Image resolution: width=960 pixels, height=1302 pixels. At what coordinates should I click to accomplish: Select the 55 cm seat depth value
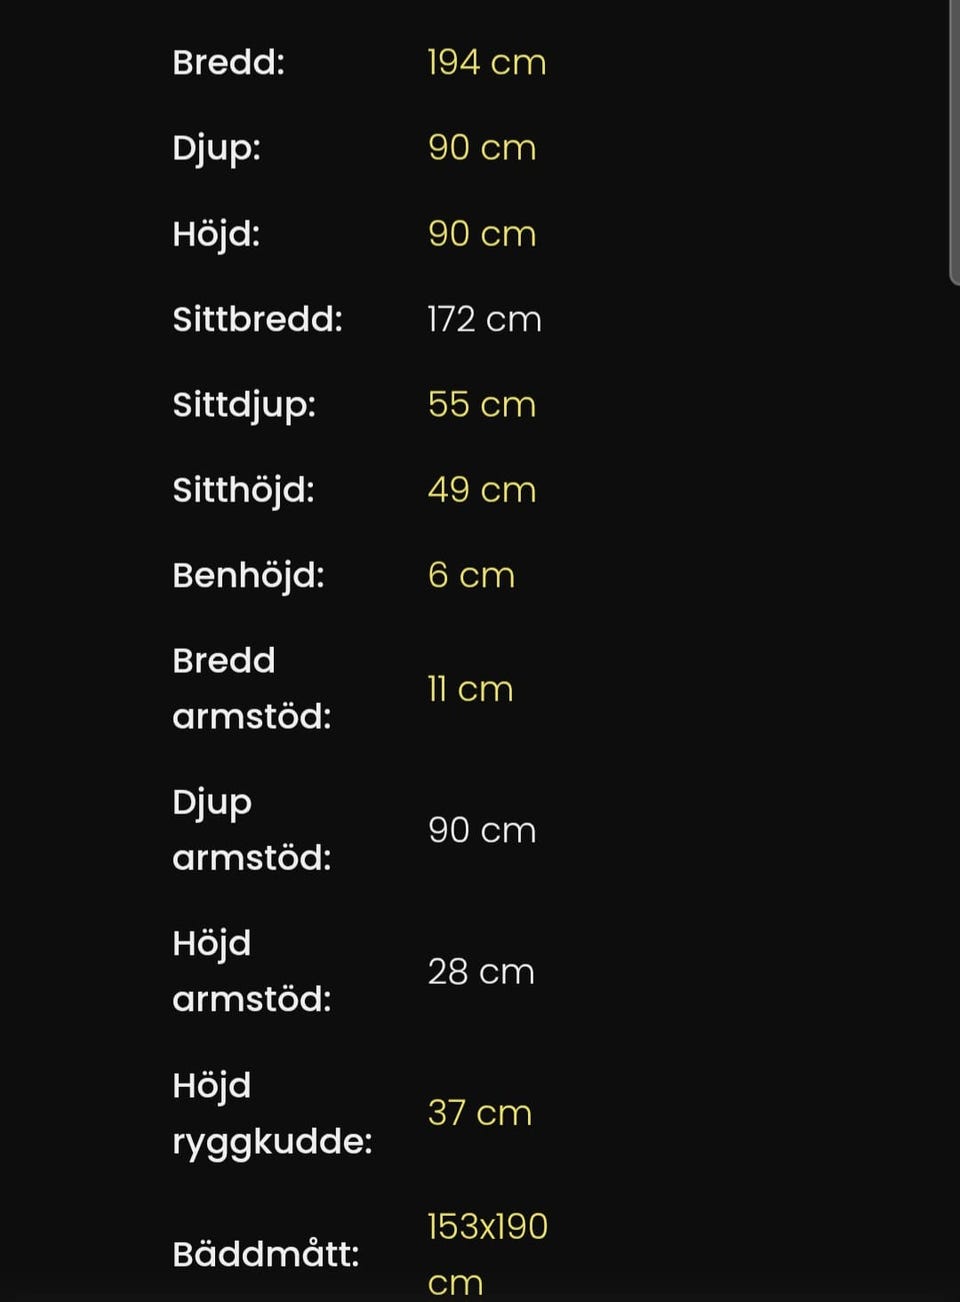coord(482,405)
